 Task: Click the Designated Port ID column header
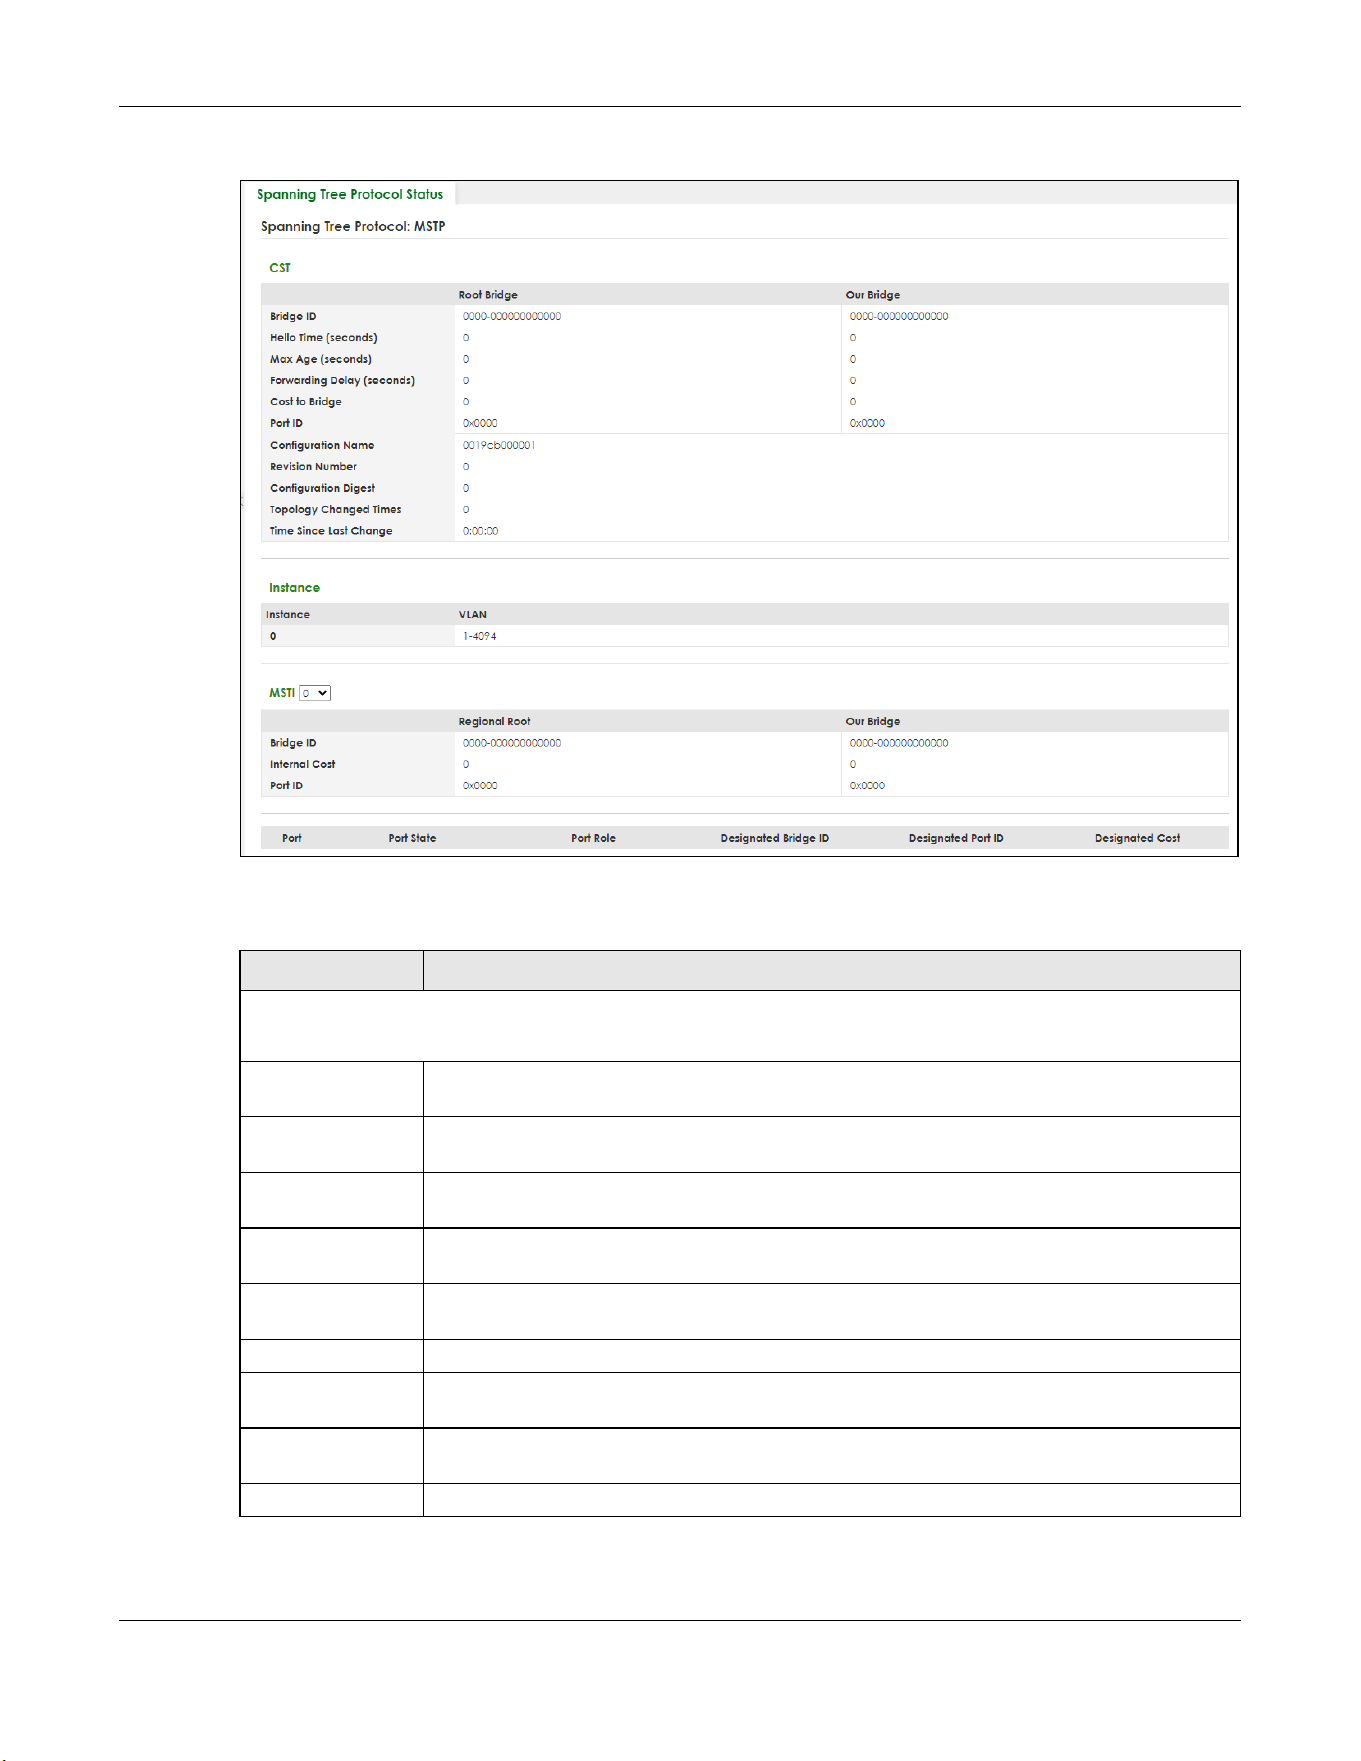[956, 839]
